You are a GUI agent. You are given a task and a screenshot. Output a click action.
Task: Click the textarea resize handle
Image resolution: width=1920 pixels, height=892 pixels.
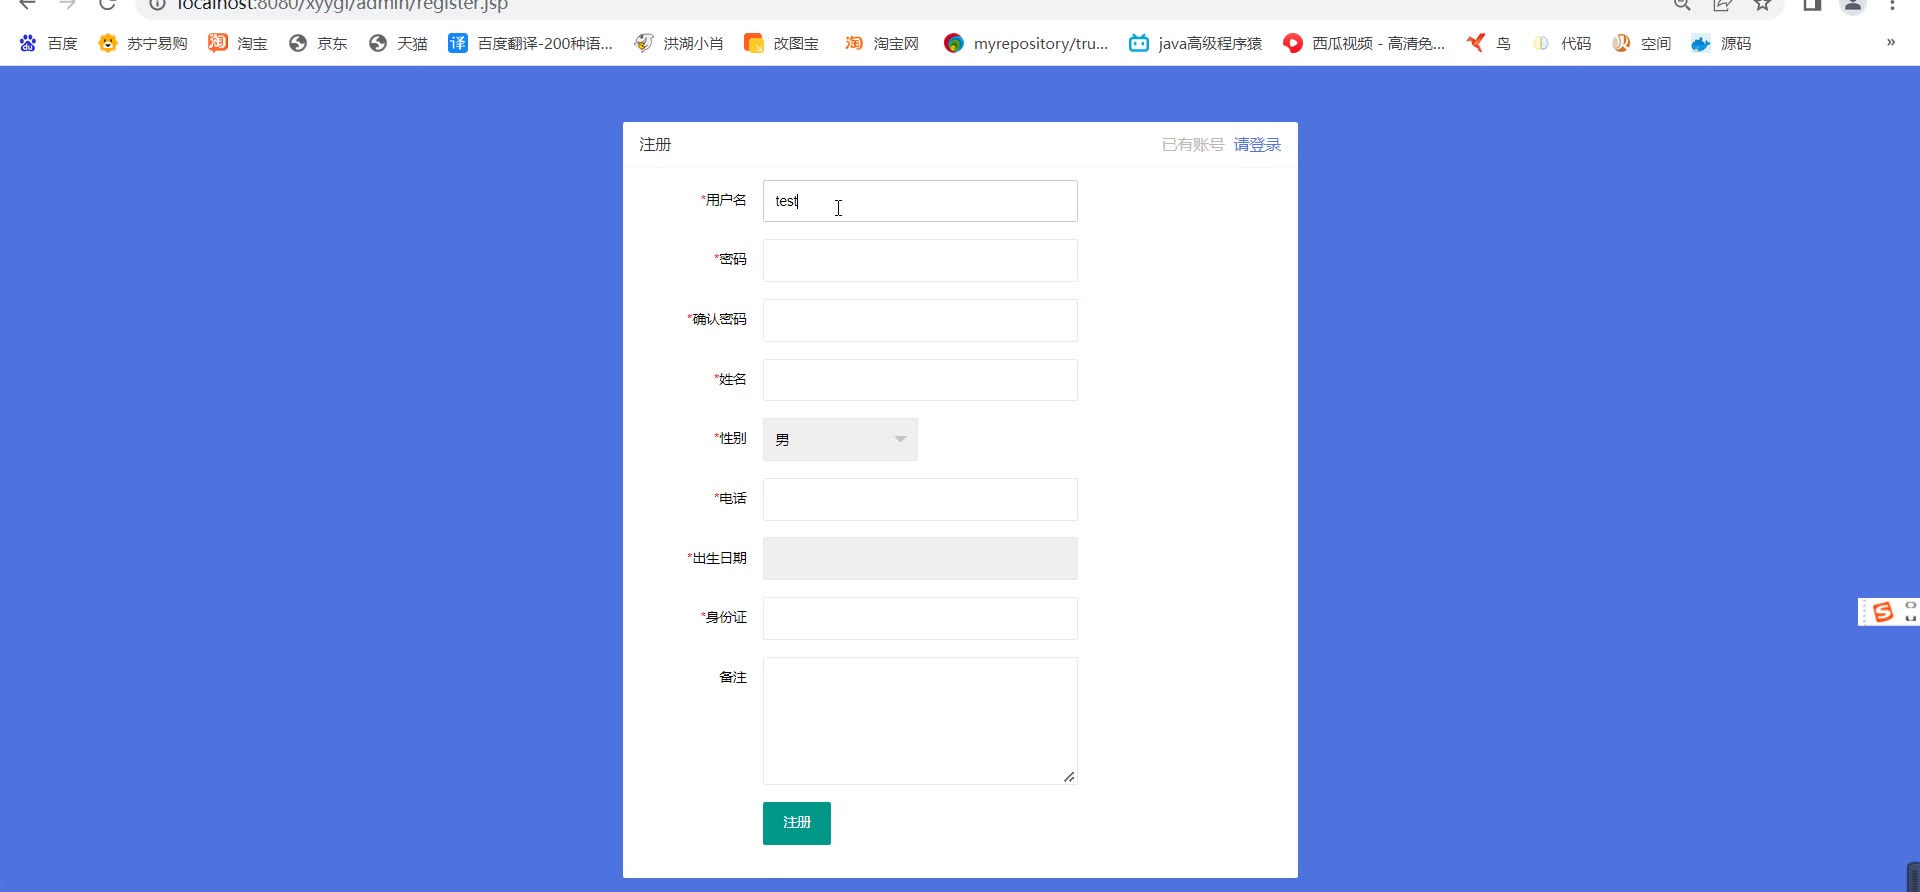[1069, 776]
